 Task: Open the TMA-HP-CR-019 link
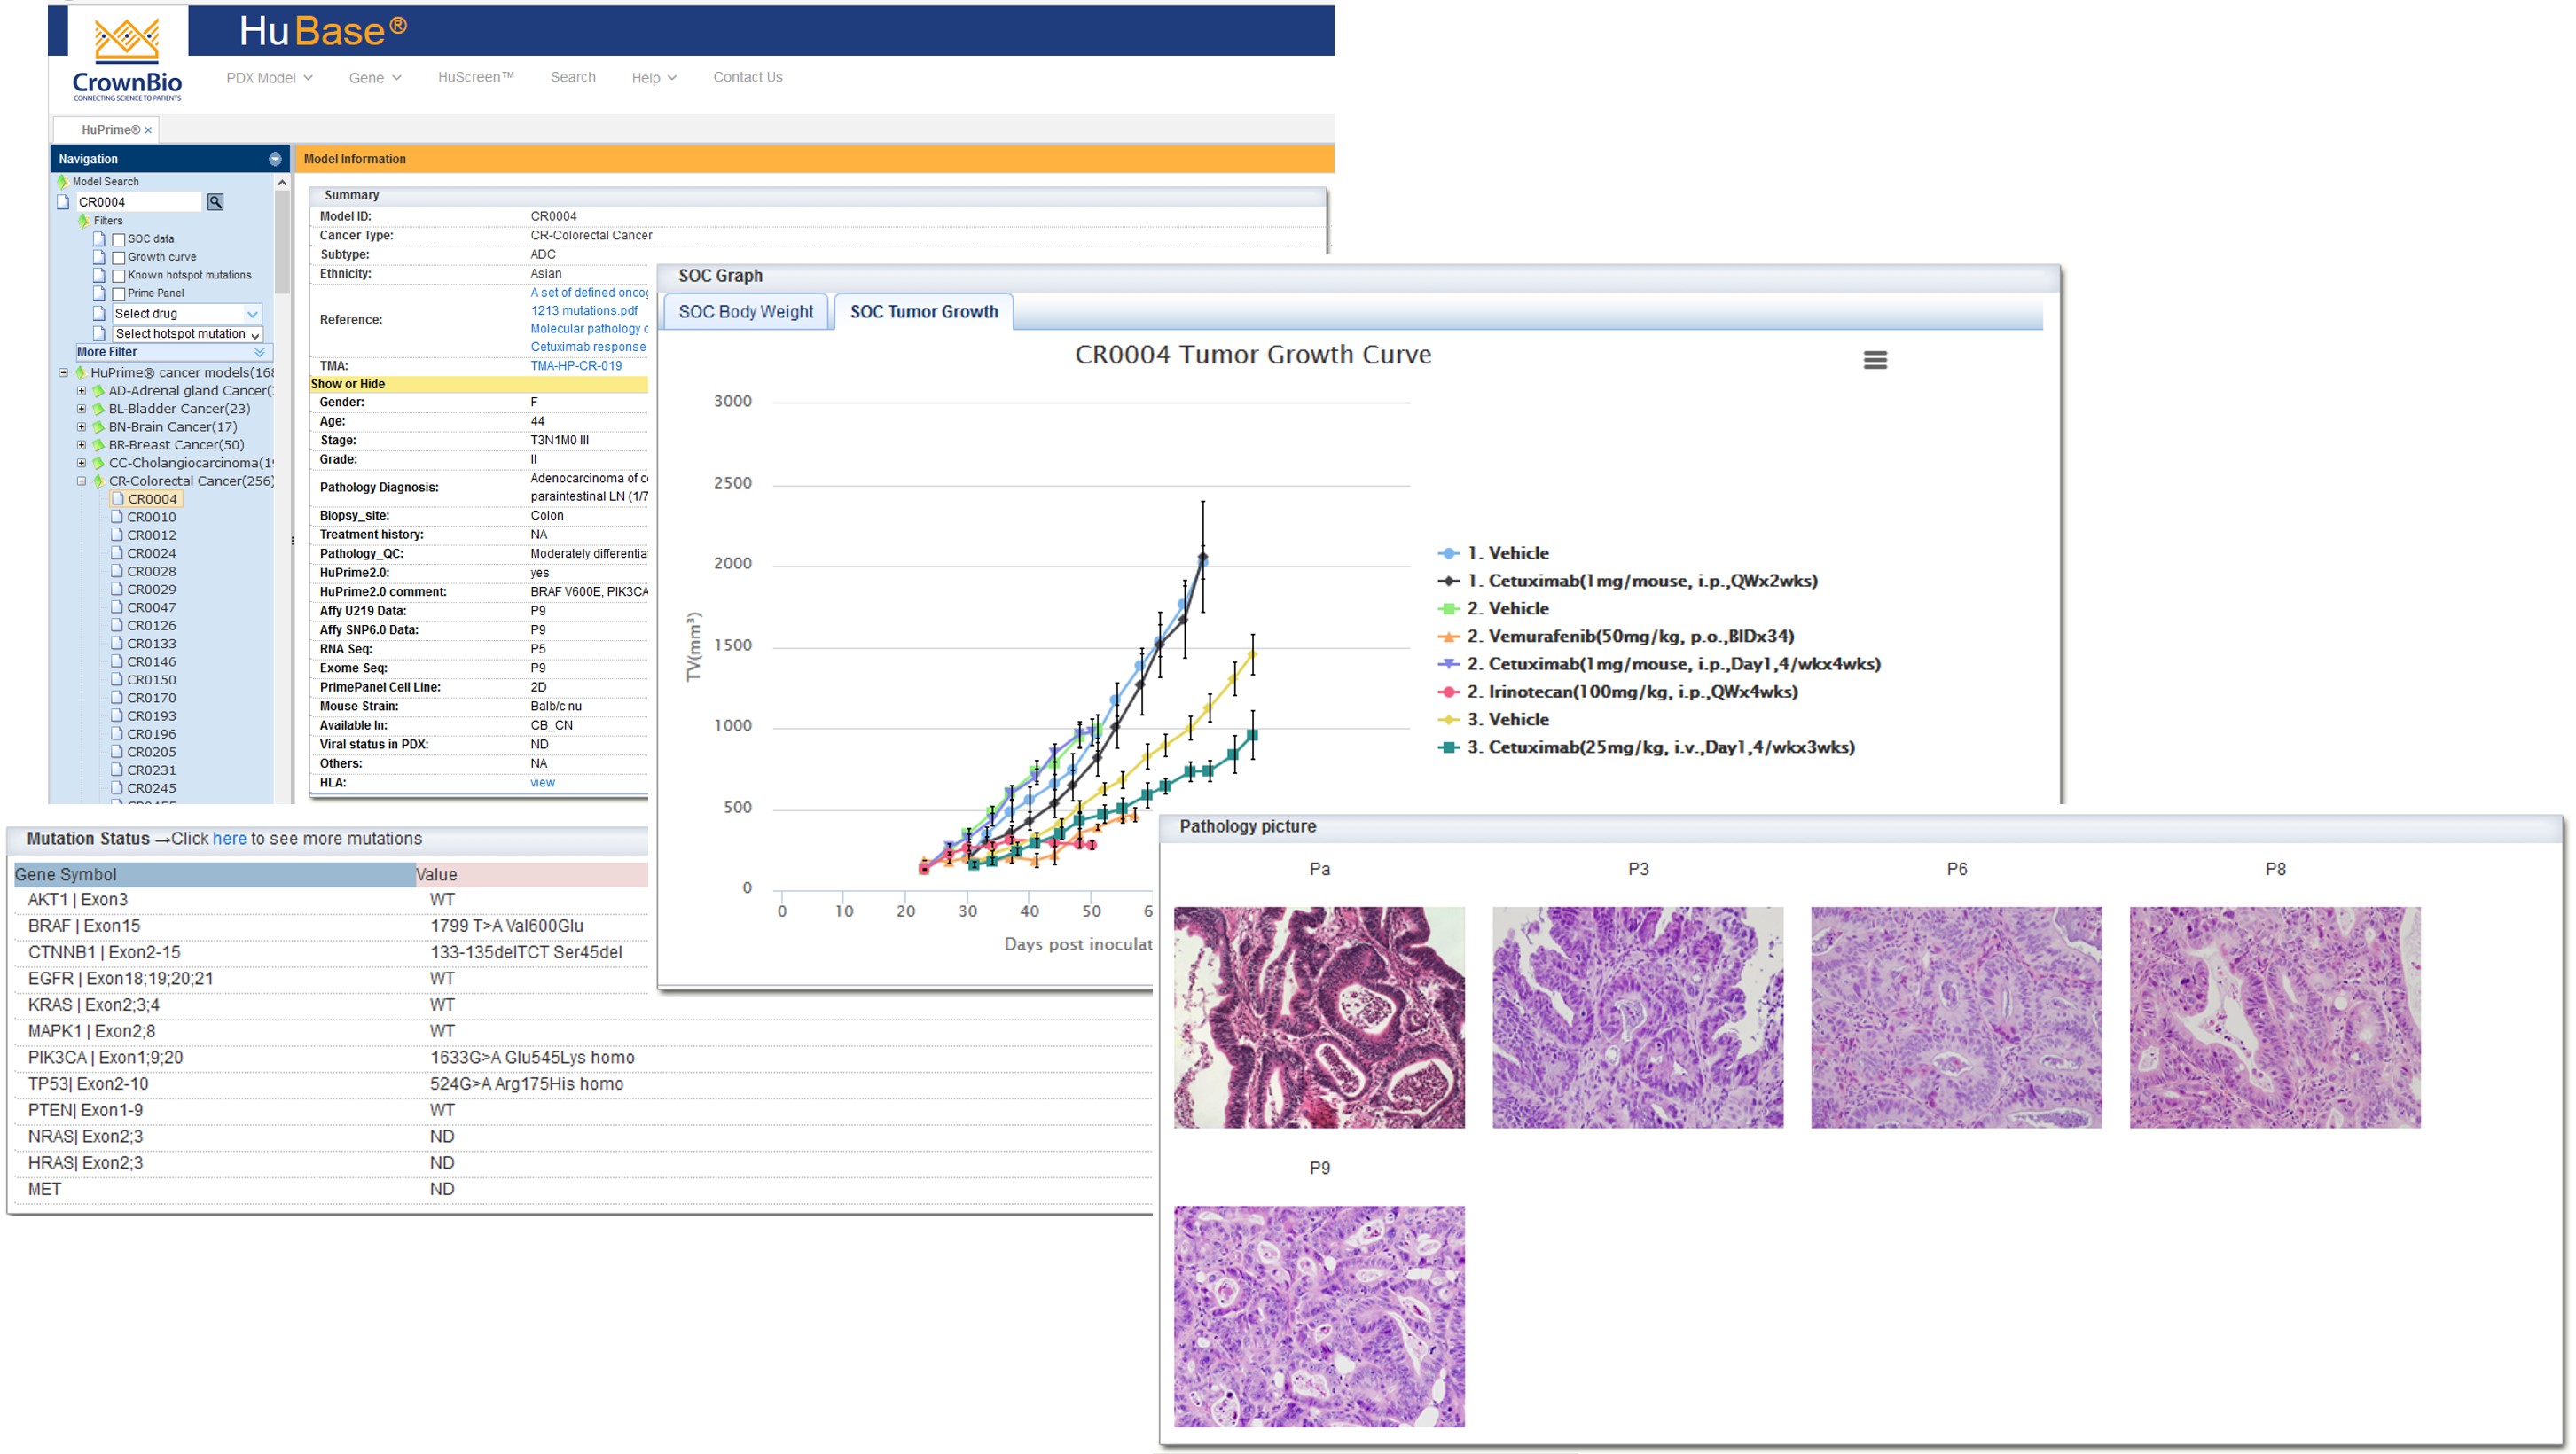point(576,366)
